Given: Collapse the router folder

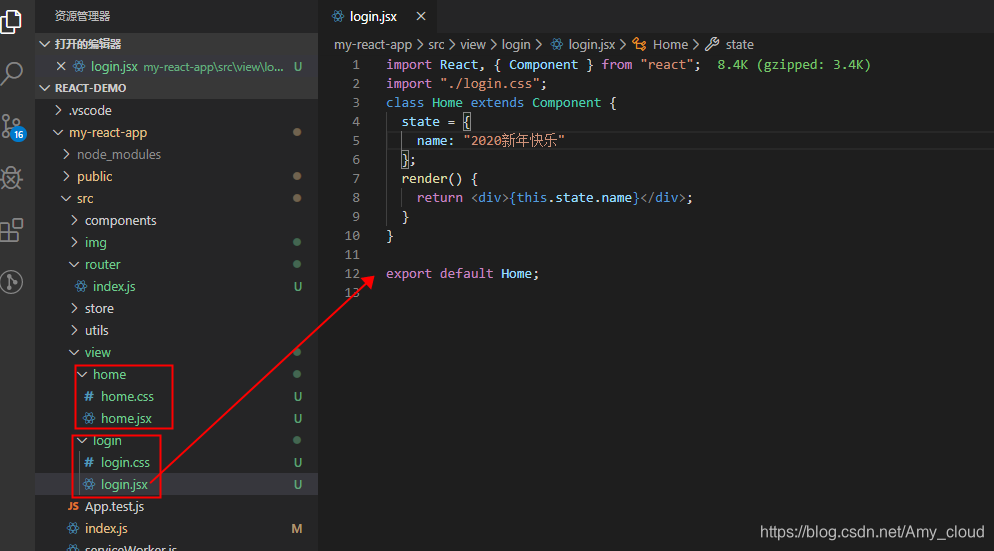Looking at the screenshot, I should [74, 264].
